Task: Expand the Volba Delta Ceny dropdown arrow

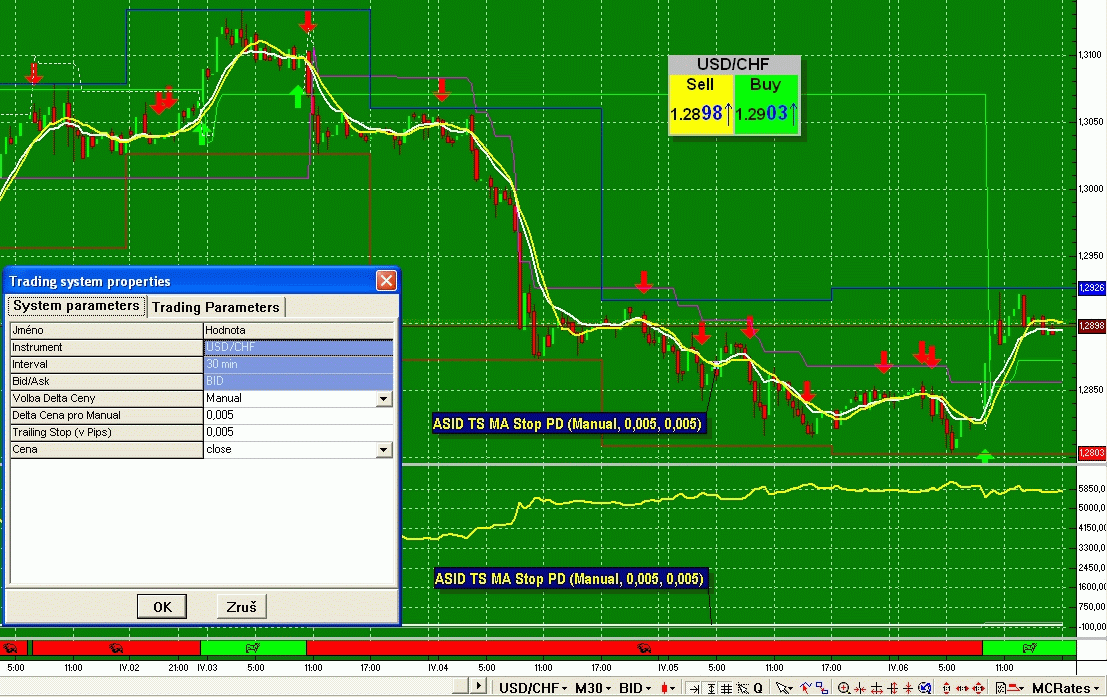Action: [382, 398]
